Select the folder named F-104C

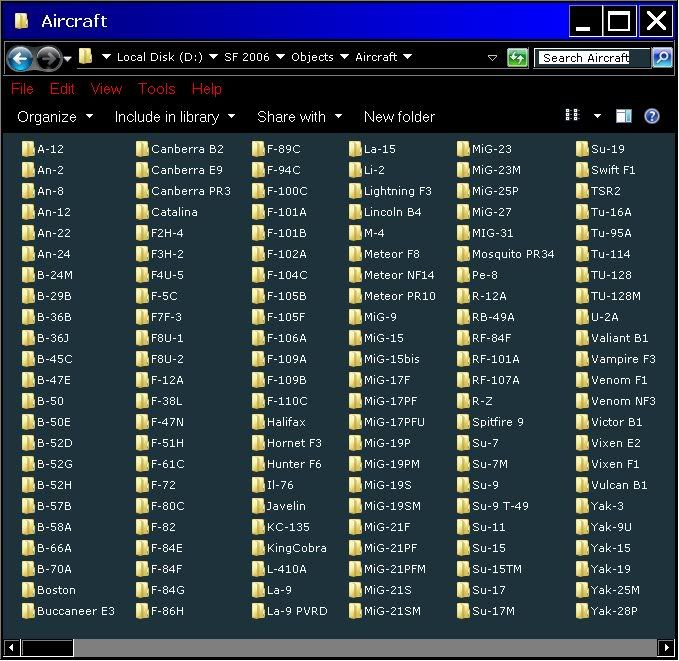click(x=280, y=275)
